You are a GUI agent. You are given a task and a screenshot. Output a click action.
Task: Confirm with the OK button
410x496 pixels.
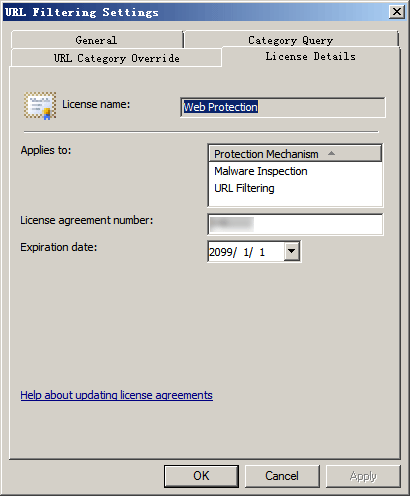click(201, 476)
